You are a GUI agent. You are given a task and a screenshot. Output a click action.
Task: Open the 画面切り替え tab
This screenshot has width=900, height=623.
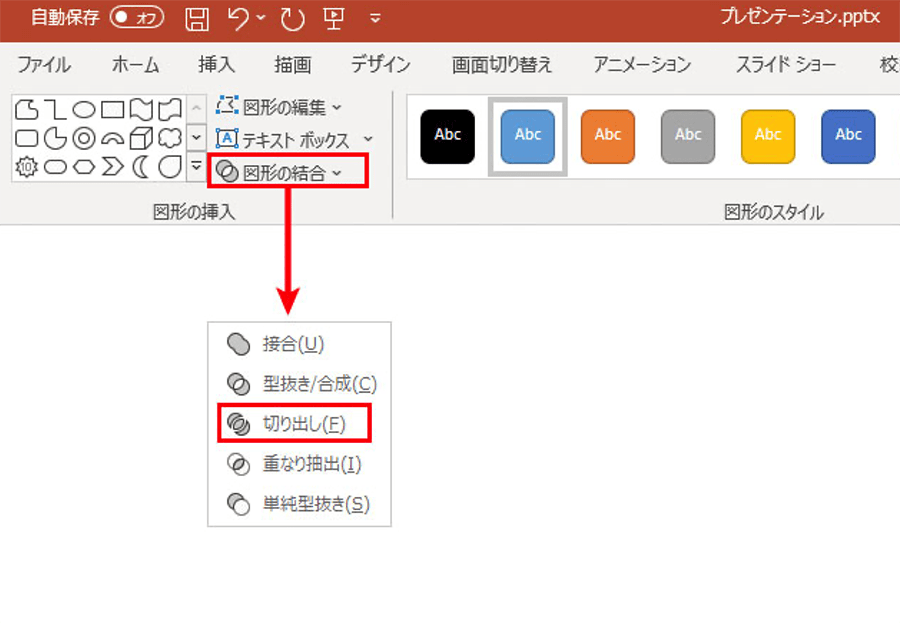tap(502, 64)
